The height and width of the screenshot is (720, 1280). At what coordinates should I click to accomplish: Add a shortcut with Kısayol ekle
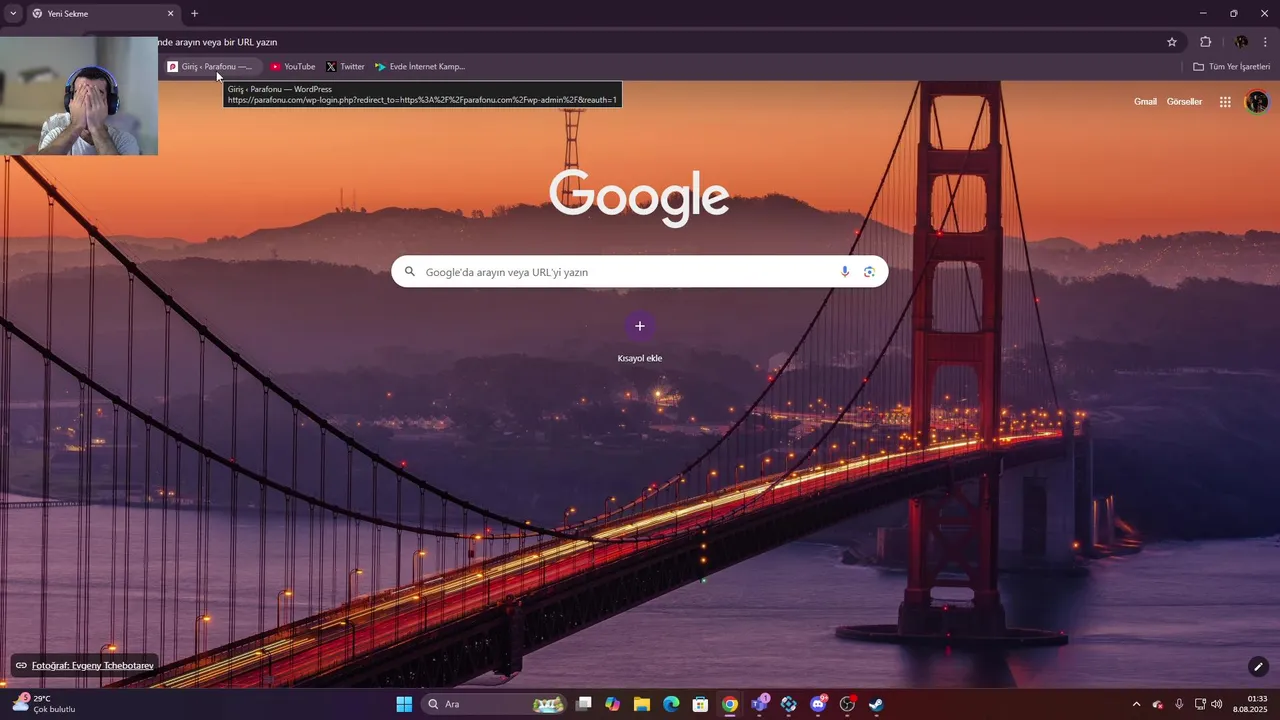[640, 337]
